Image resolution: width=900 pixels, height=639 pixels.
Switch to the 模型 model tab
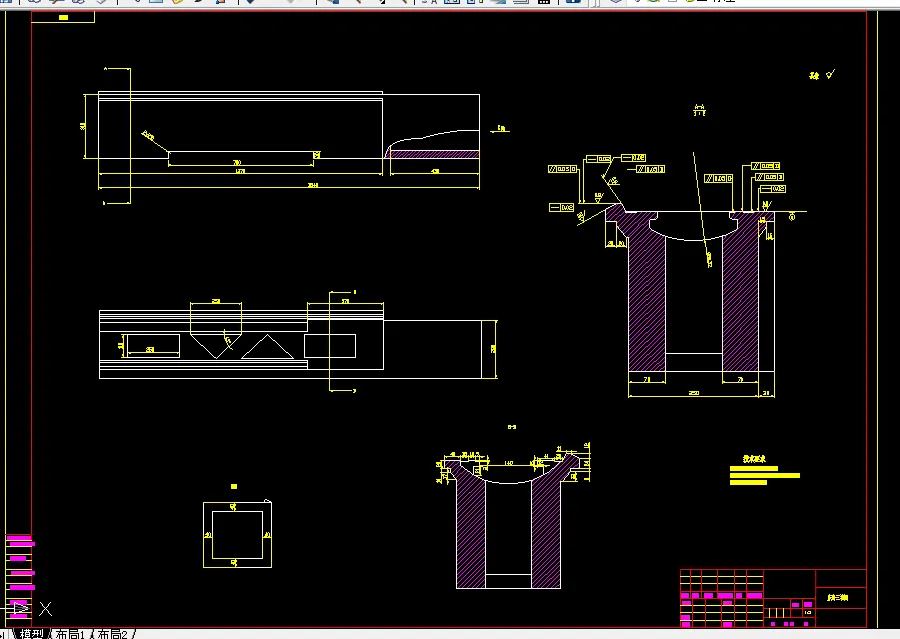[31, 634]
